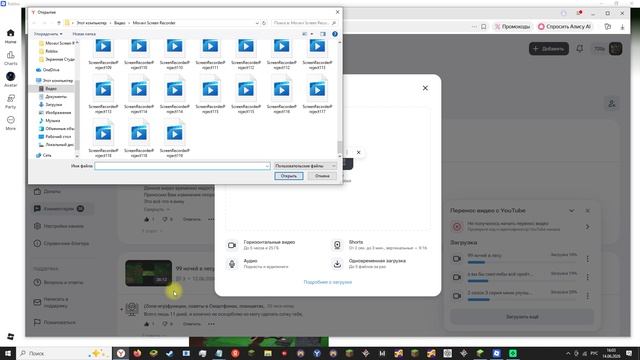Viewport: 640px width, 360px height.
Task: Click the up-folder arrow in file dialog
Action: click(x=59, y=23)
